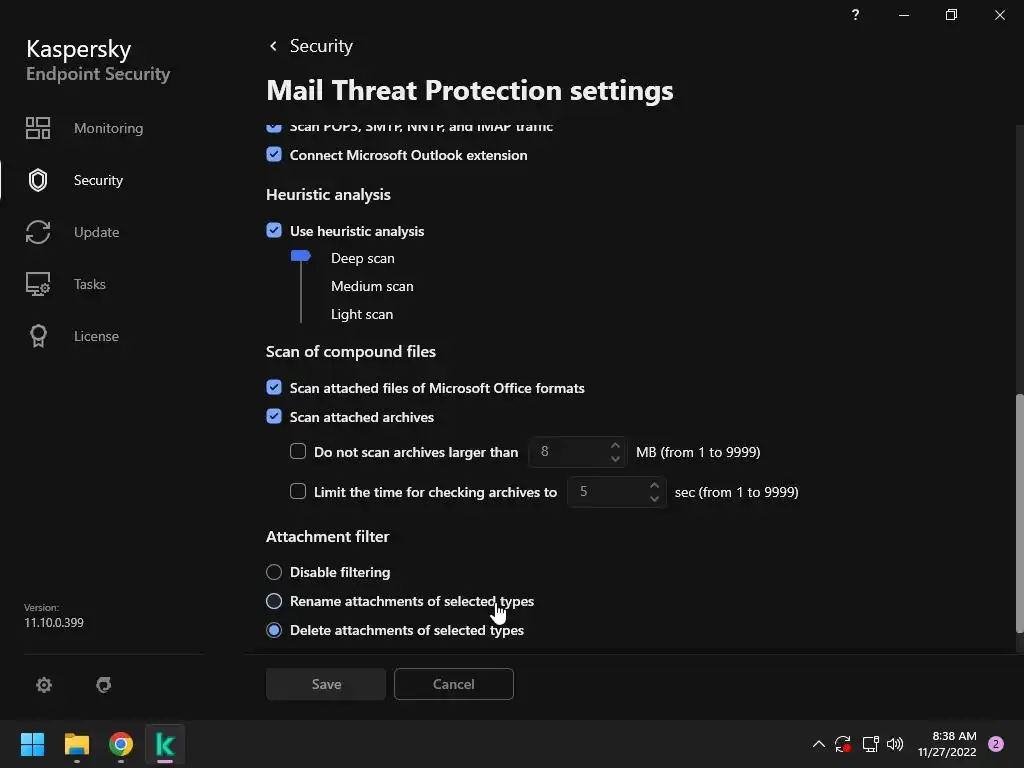Enable Limit the time for checking archives

(298, 491)
